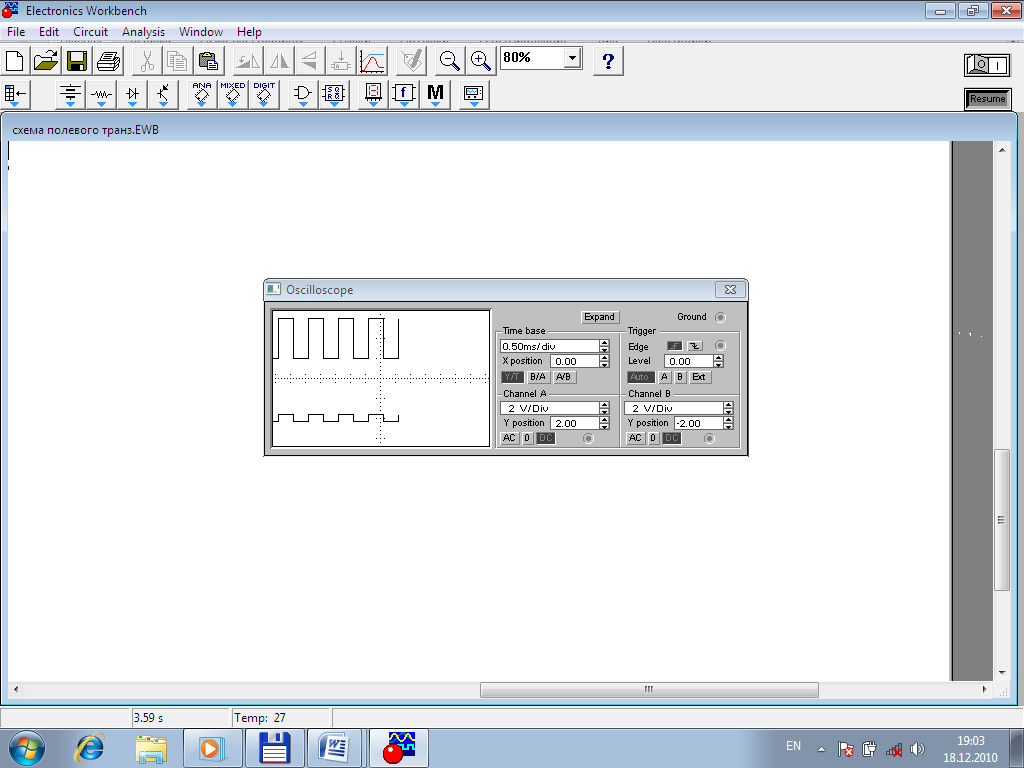Open the Circuit menu
The image size is (1024, 768).
(x=90, y=31)
